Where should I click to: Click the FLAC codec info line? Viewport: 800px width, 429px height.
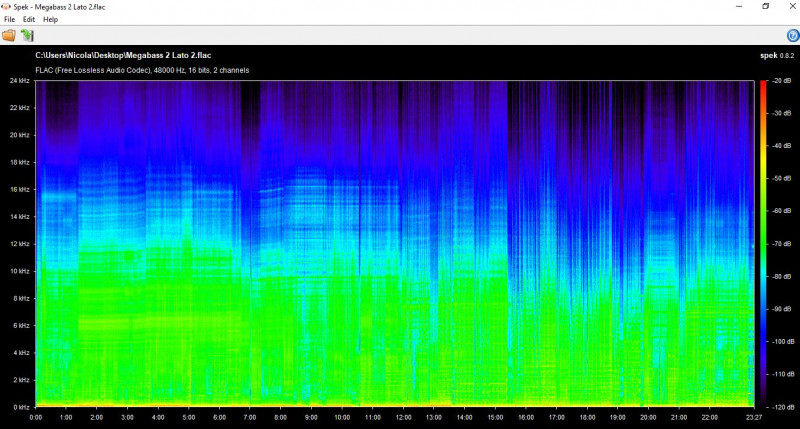pyautogui.click(x=142, y=70)
